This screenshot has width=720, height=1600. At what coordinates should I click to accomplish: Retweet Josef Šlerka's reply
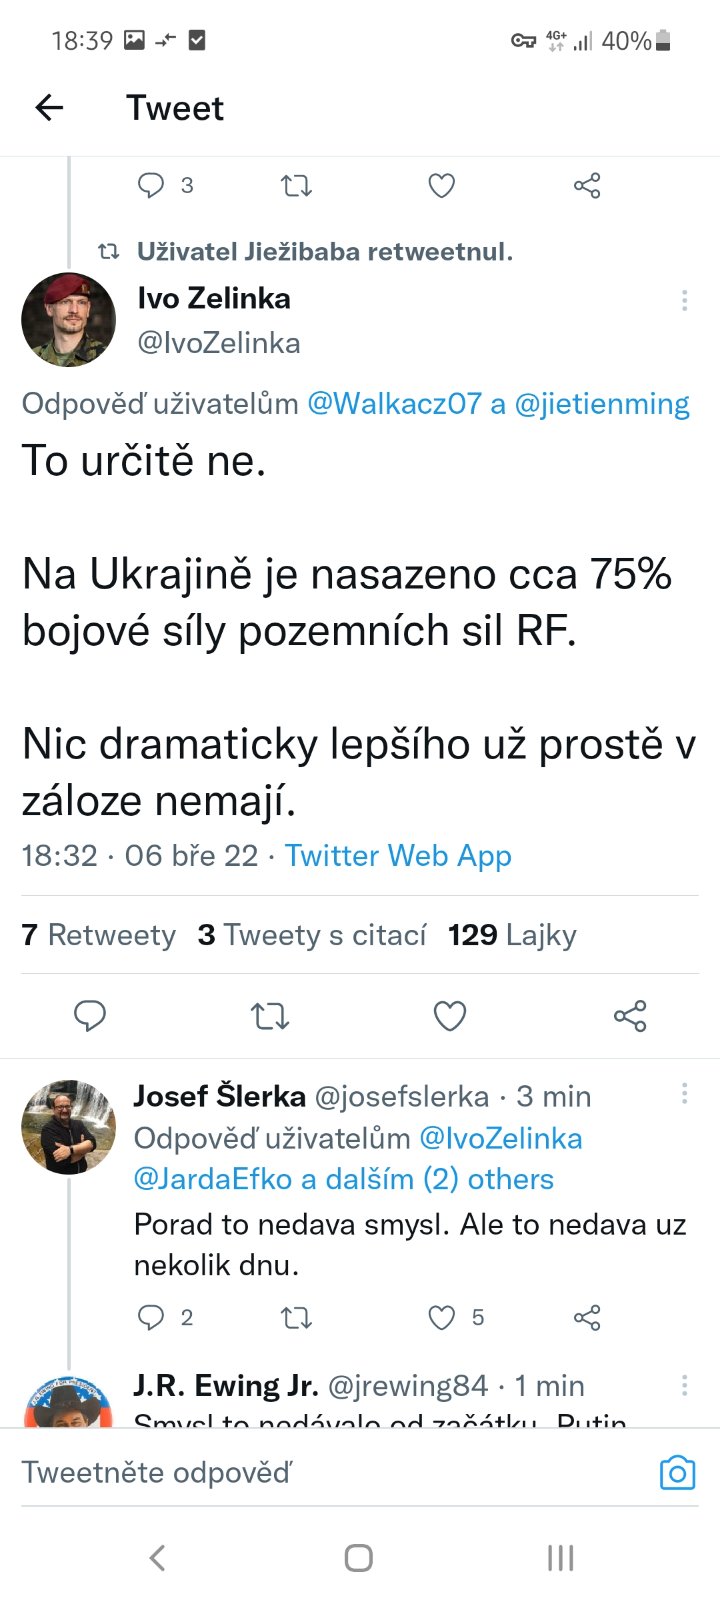(x=296, y=1317)
